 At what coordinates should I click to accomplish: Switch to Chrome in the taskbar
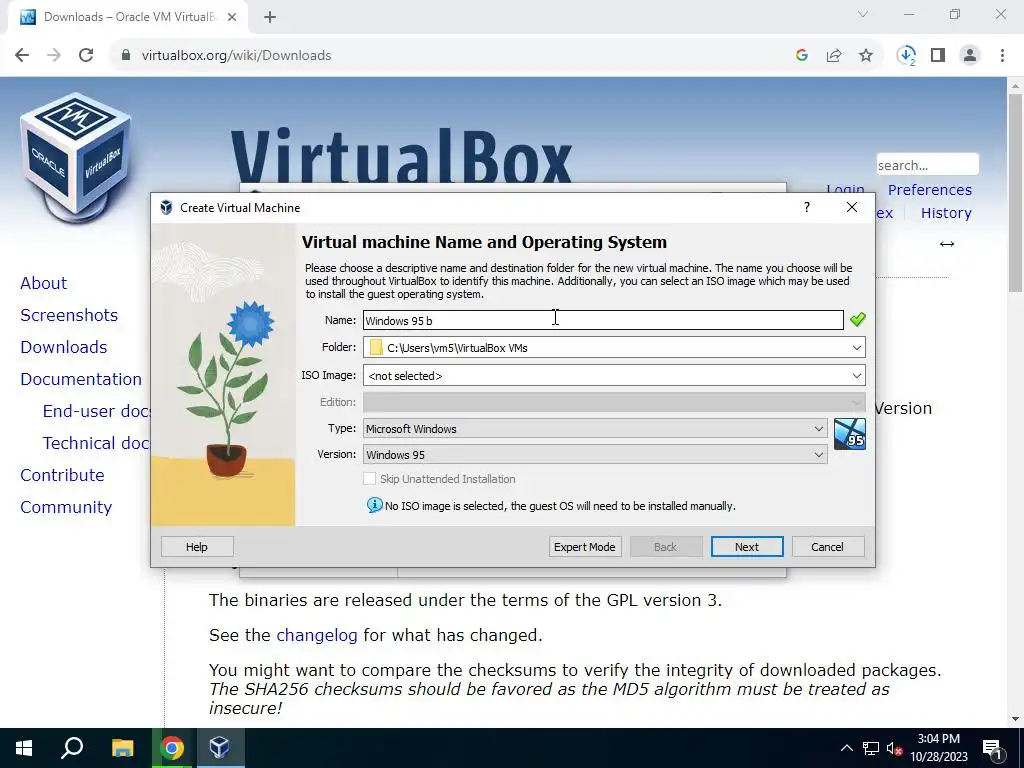point(172,748)
